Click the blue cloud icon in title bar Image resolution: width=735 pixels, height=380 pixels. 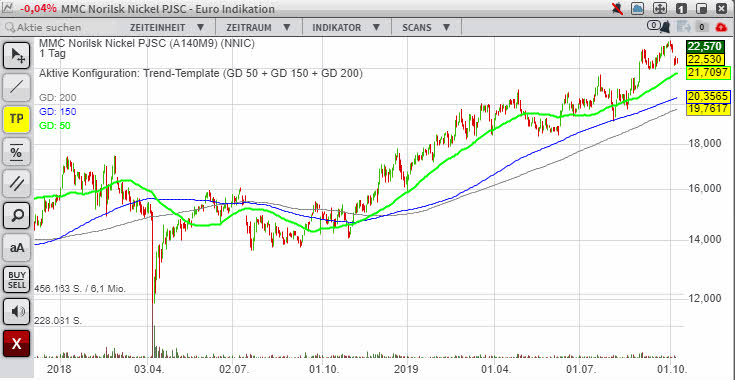(638, 8)
